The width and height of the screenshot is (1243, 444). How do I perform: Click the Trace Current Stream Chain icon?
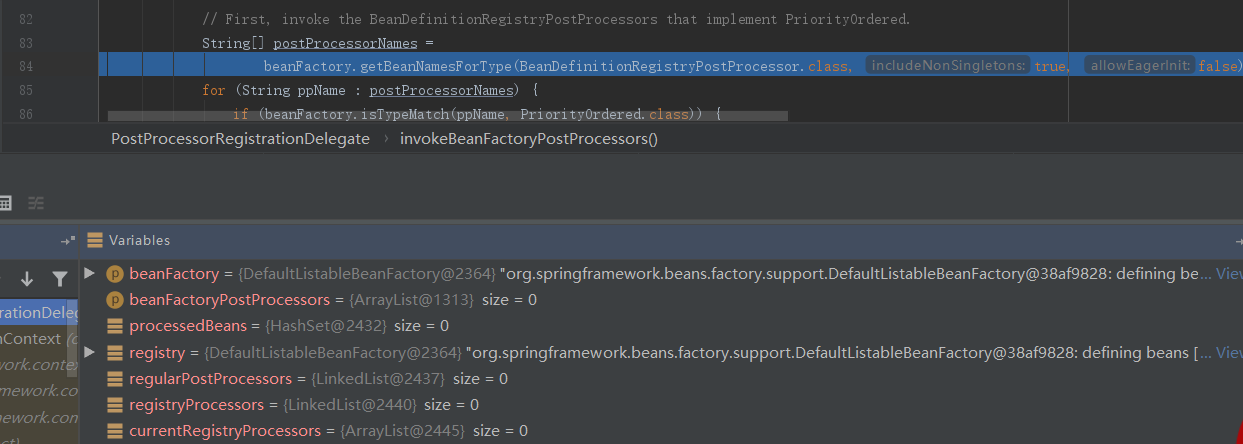click(x=36, y=203)
